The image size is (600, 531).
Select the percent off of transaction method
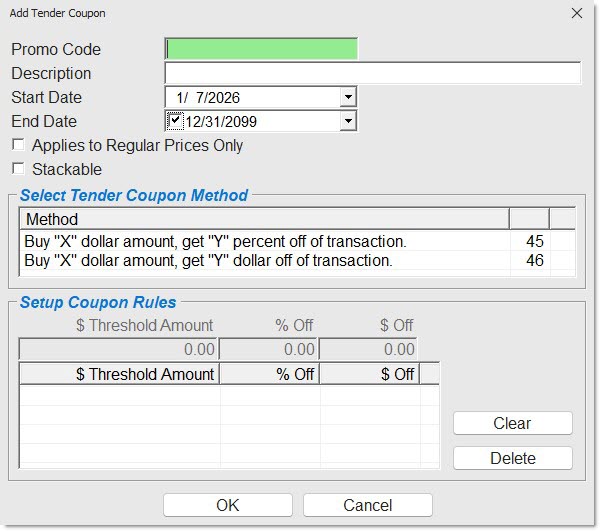(x=215, y=241)
